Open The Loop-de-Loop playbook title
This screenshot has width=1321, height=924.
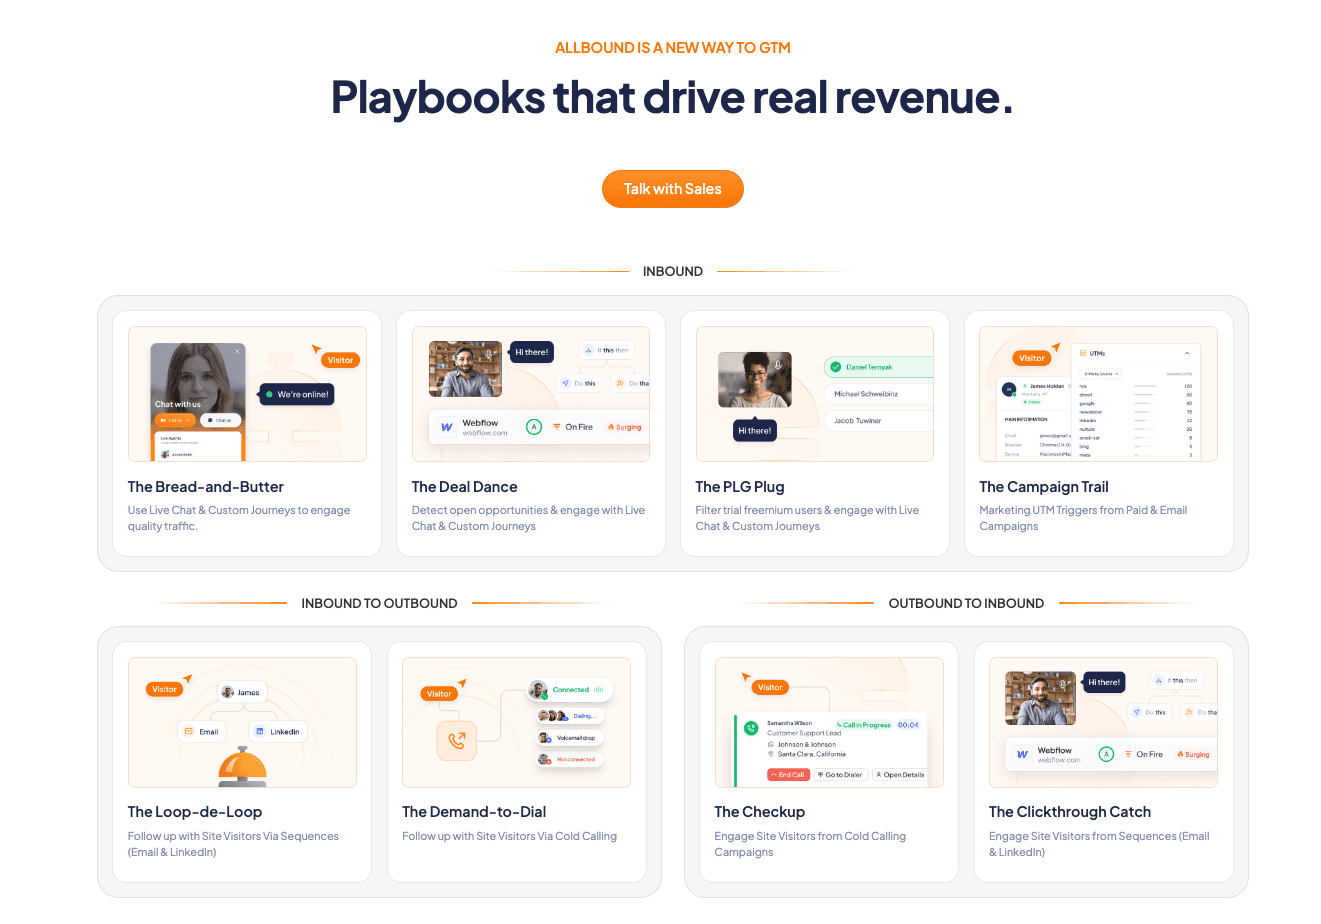pos(195,812)
